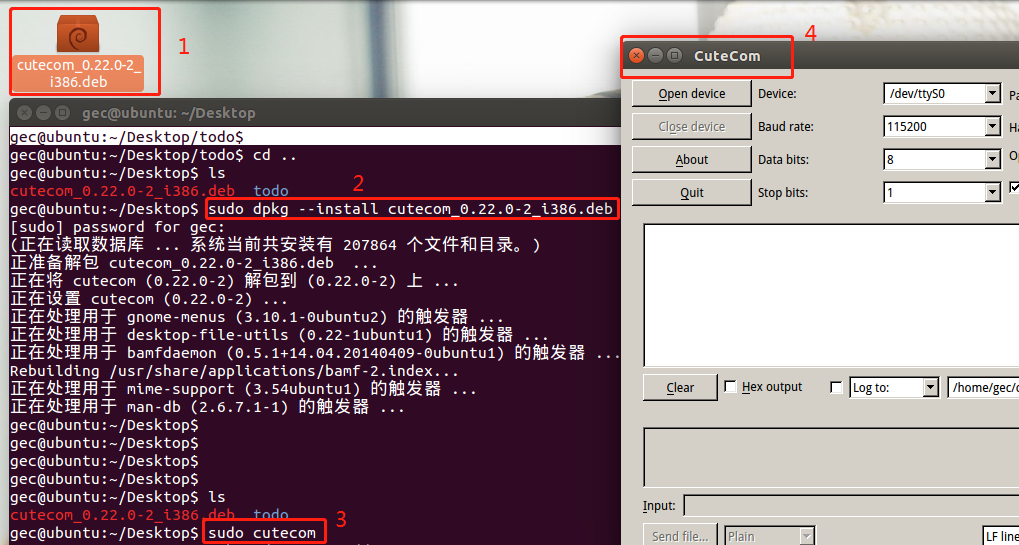
Task: Open the LF line end dropdown
Action: 1000,537
